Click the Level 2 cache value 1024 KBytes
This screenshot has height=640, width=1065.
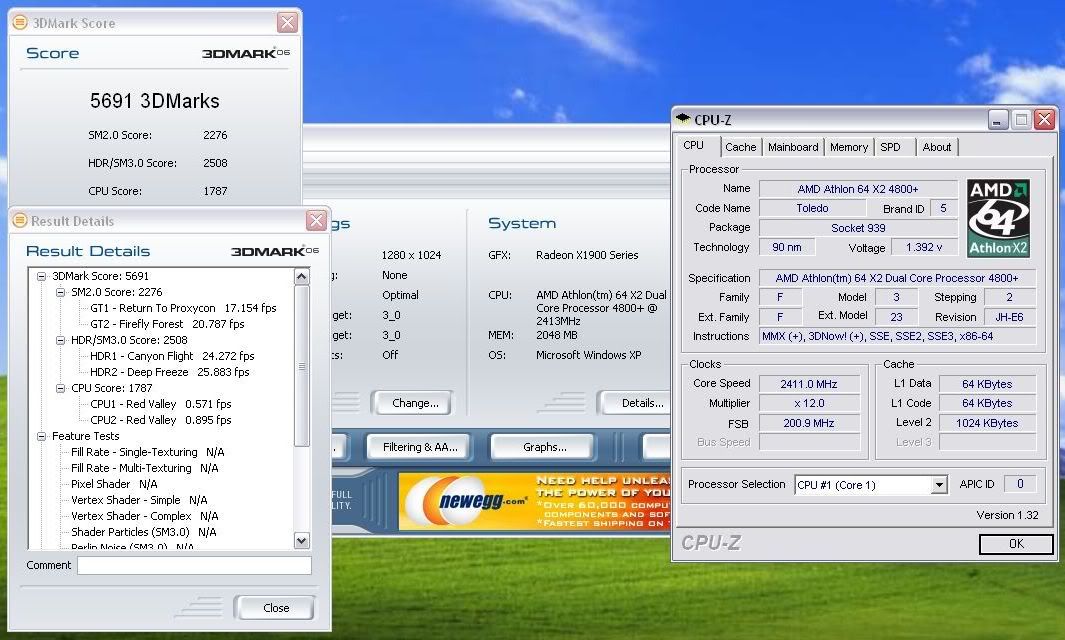click(x=987, y=423)
